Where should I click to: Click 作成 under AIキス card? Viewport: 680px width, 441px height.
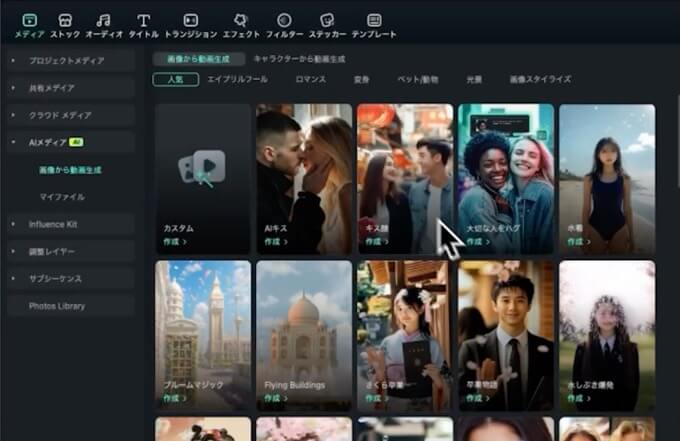pyautogui.click(x=276, y=242)
